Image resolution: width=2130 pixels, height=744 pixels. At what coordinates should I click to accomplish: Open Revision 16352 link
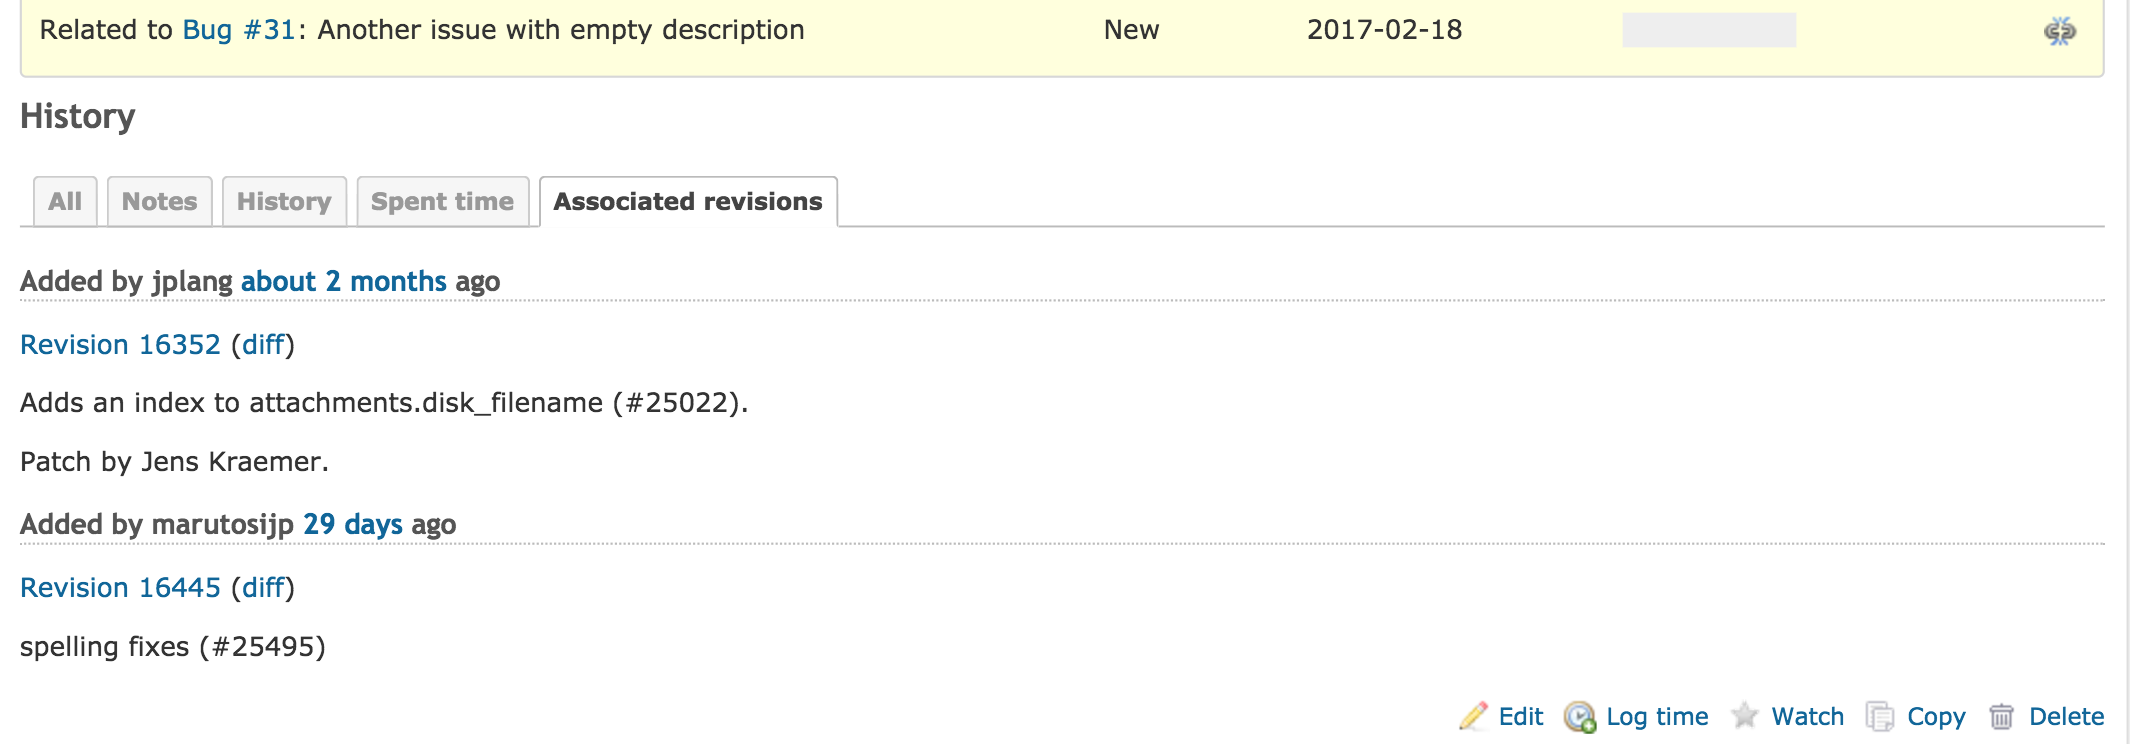(x=120, y=345)
